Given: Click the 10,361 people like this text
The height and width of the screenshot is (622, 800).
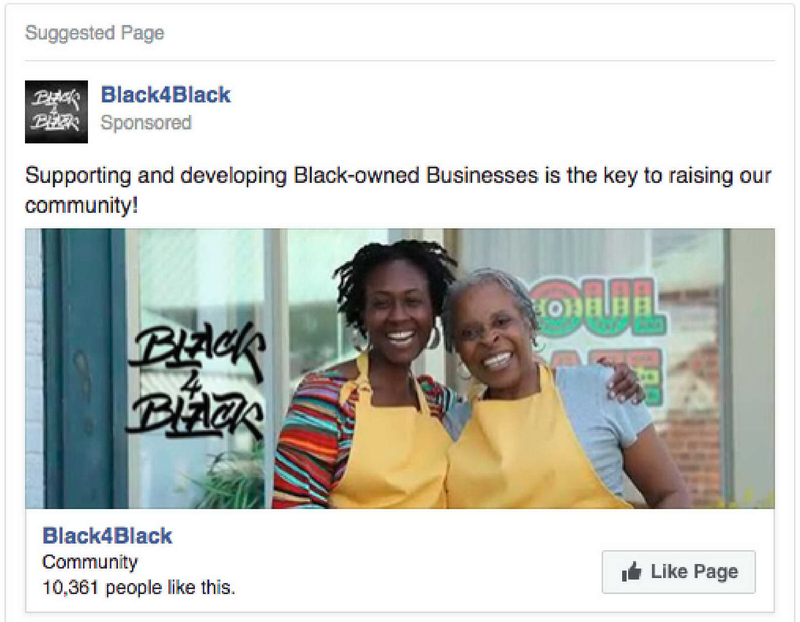Looking at the screenshot, I should (x=139, y=588).
